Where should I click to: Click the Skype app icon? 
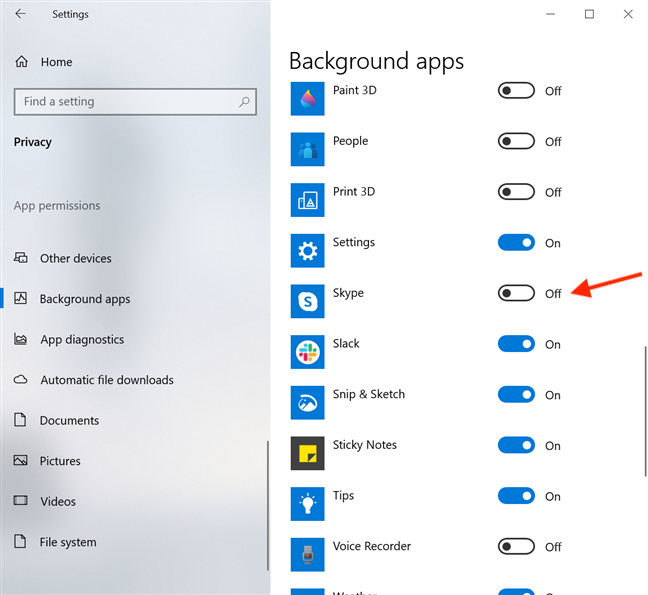[x=307, y=301]
